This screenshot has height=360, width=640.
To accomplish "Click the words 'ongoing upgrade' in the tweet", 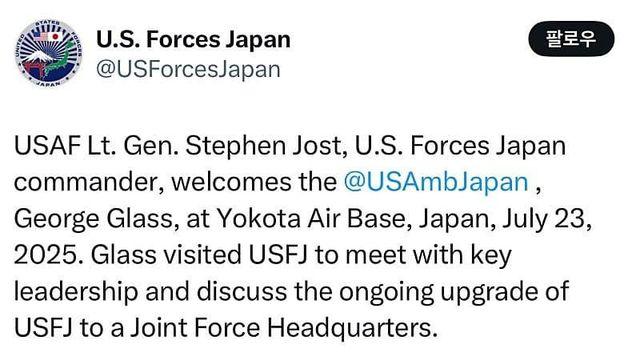I will click(436, 292).
